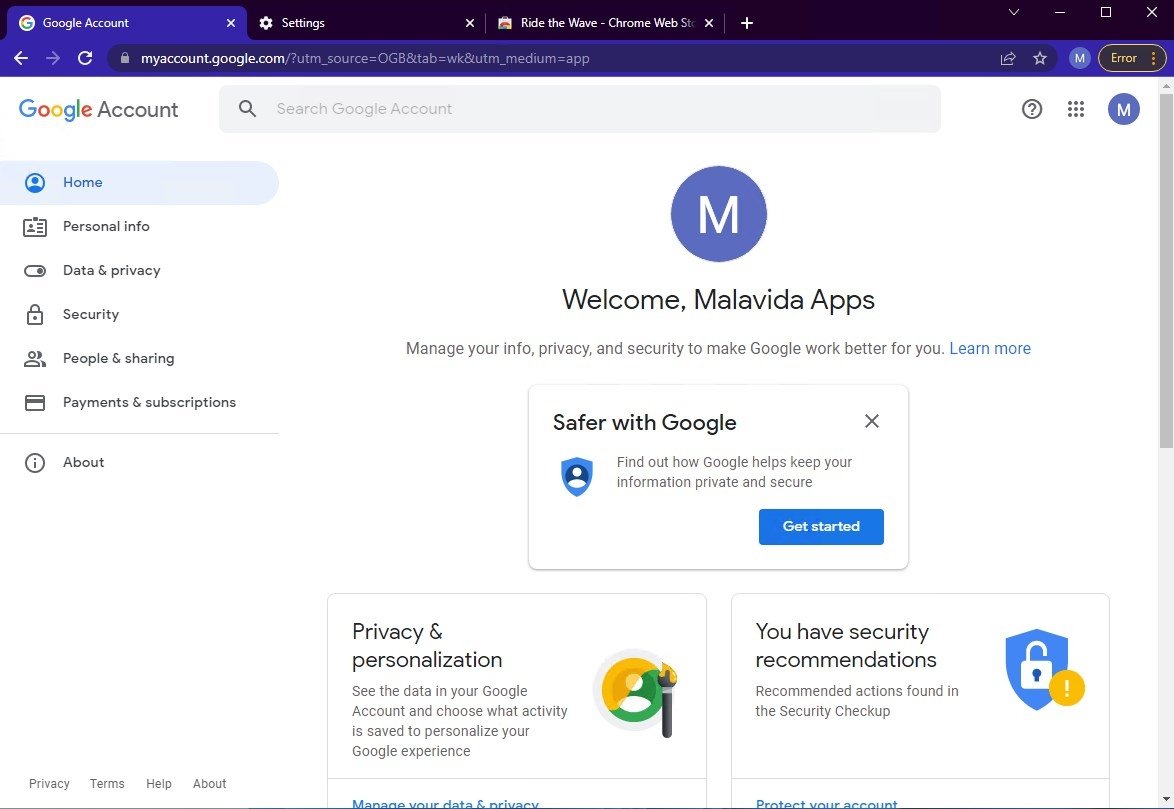Click the footer Privacy link

pyautogui.click(x=49, y=784)
